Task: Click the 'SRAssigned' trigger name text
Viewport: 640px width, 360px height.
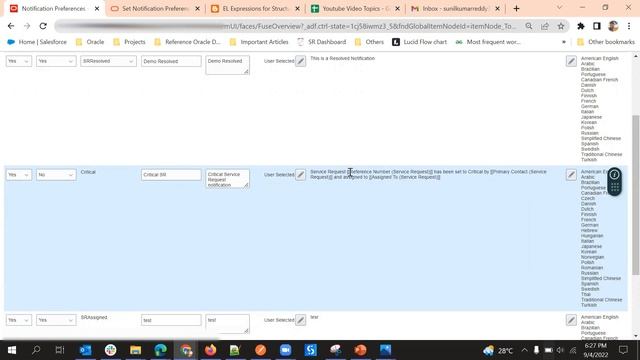Action: (x=94, y=318)
